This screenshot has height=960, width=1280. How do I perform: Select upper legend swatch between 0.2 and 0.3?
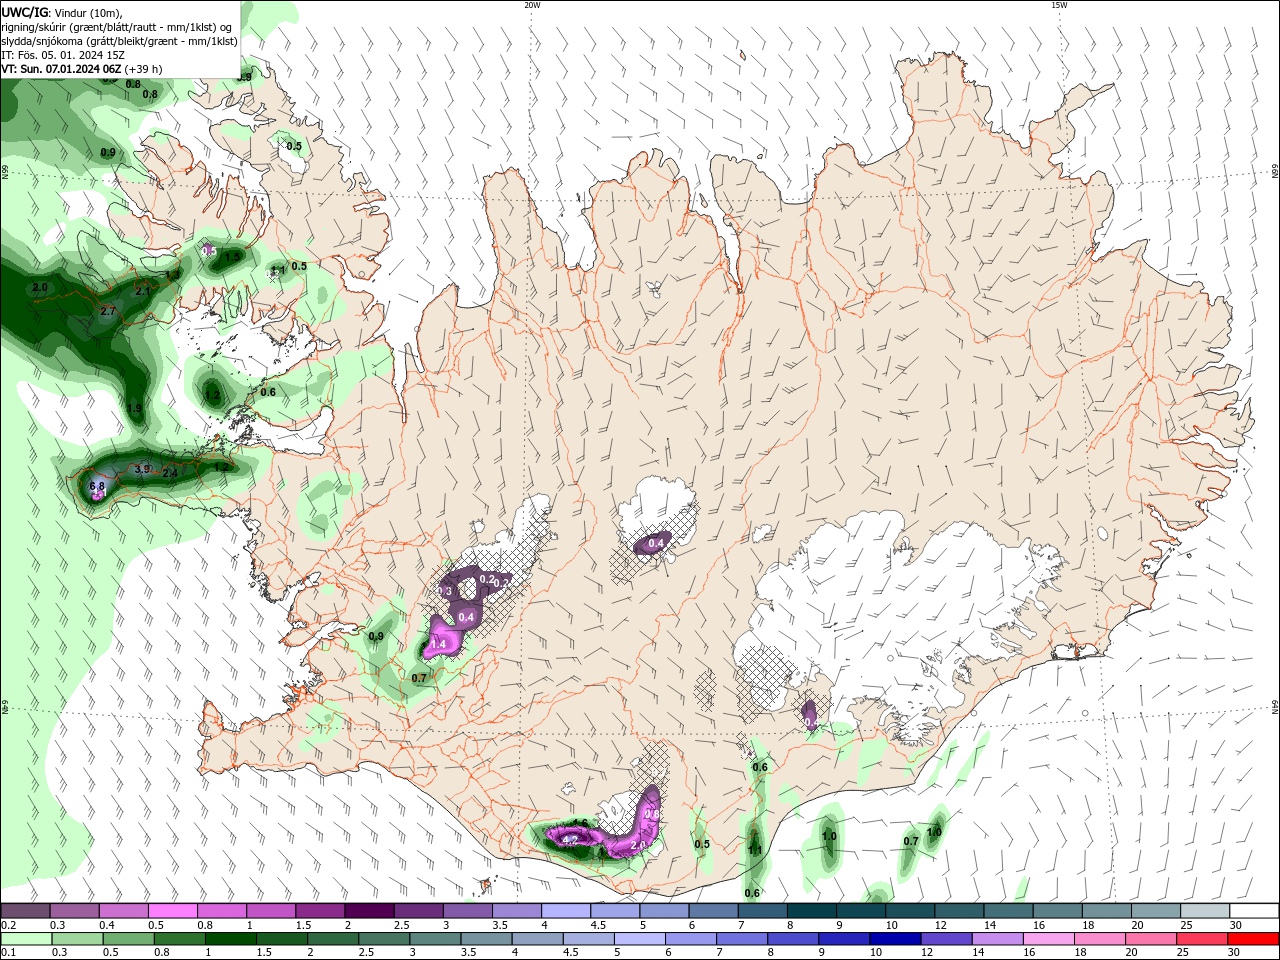(25, 911)
